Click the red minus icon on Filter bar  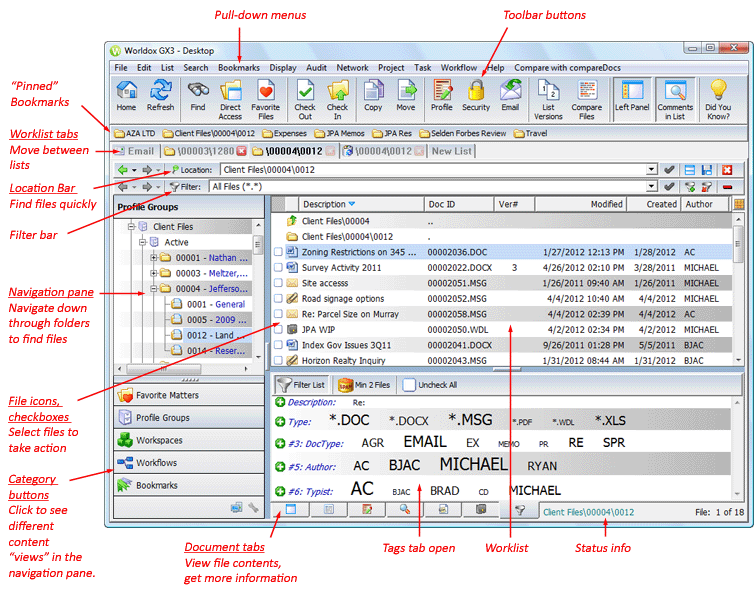(x=727, y=187)
